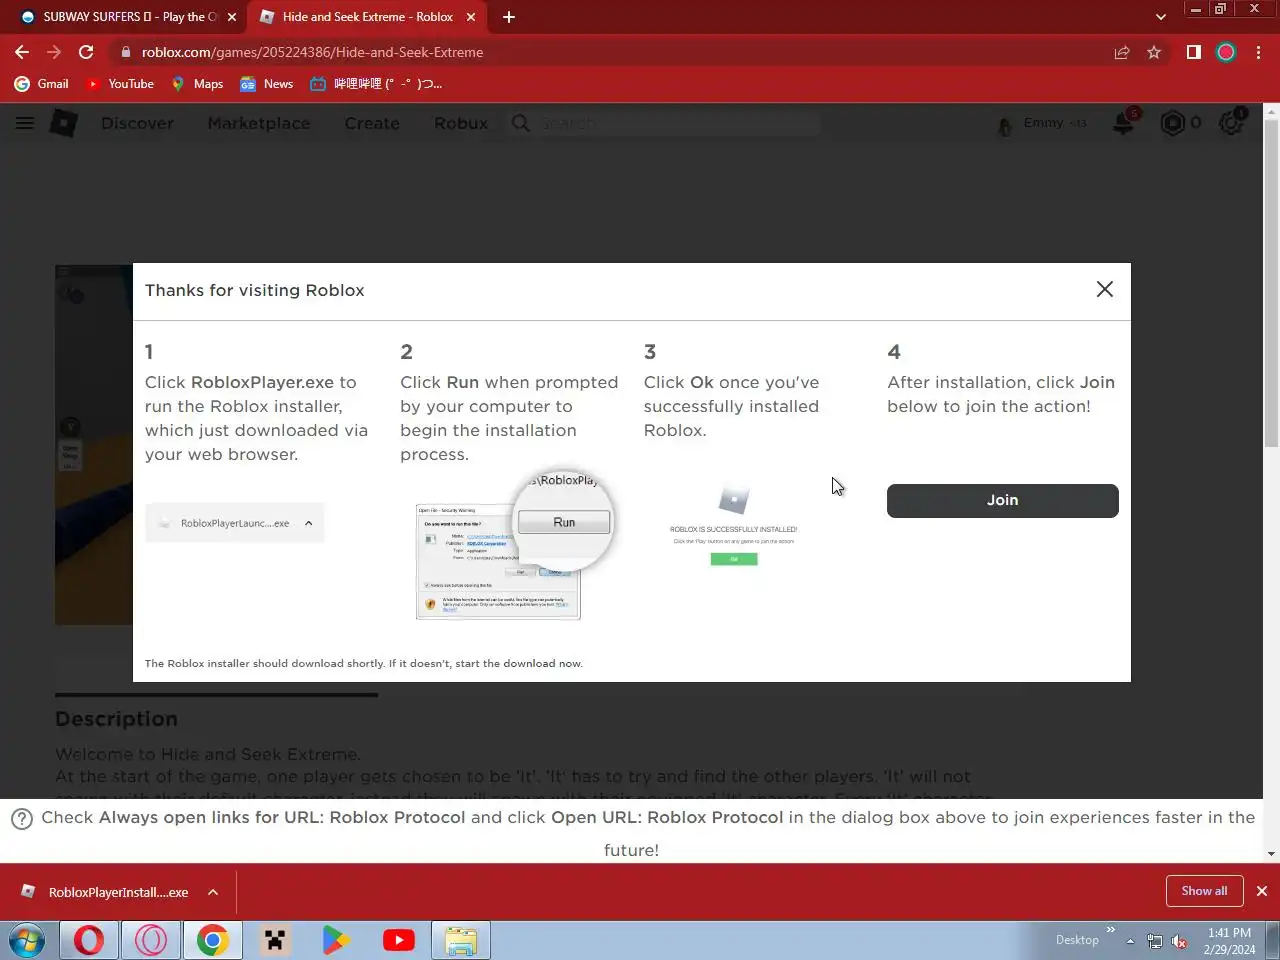Open the Discover page
Viewport: 1280px width, 960px height.
pos(137,123)
